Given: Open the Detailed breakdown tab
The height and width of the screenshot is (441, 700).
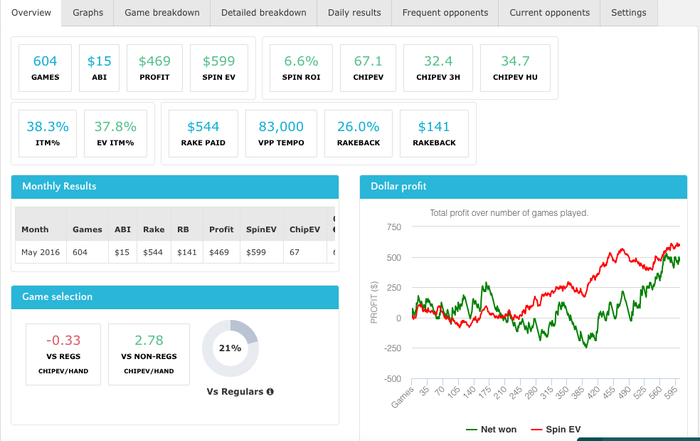Looking at the screenshot, I should 263,12.
